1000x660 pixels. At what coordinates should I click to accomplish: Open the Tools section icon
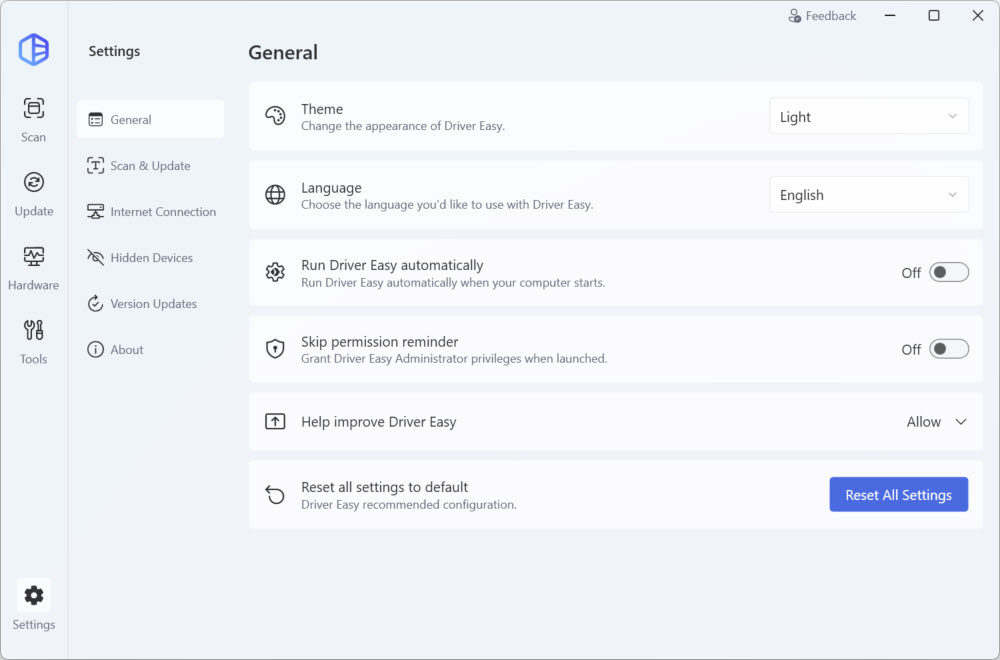click(34, 331)
